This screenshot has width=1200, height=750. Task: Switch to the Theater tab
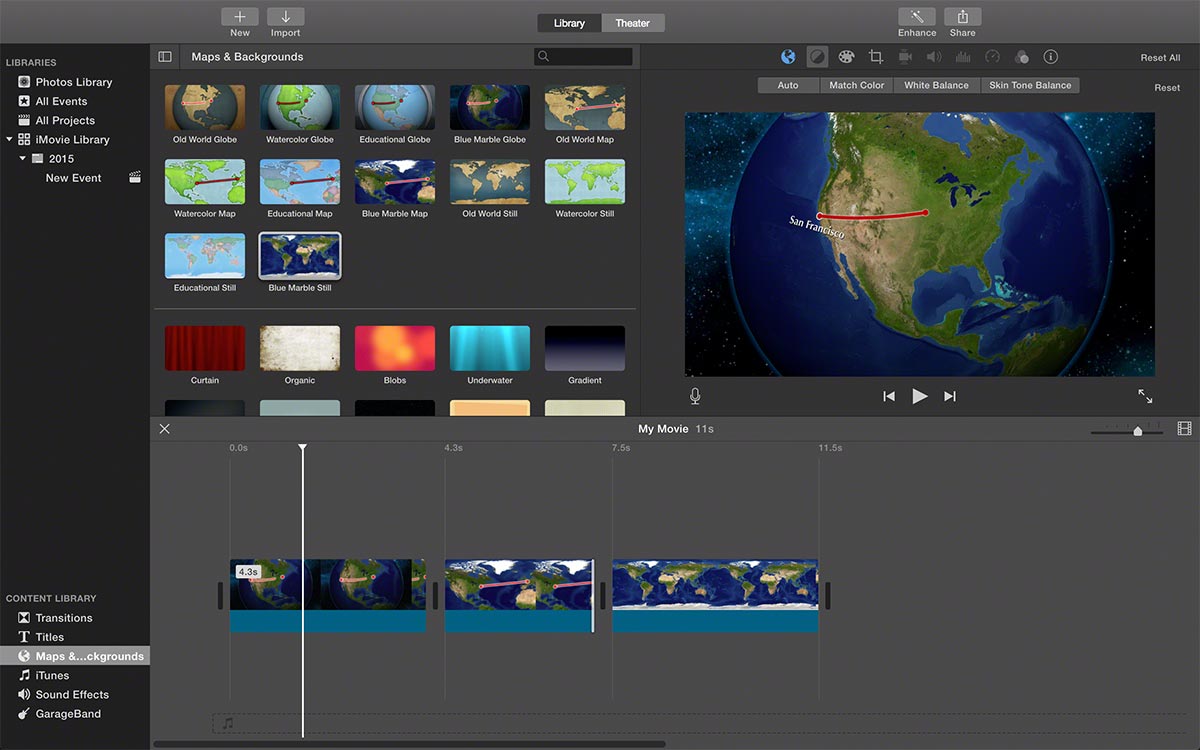632,23
